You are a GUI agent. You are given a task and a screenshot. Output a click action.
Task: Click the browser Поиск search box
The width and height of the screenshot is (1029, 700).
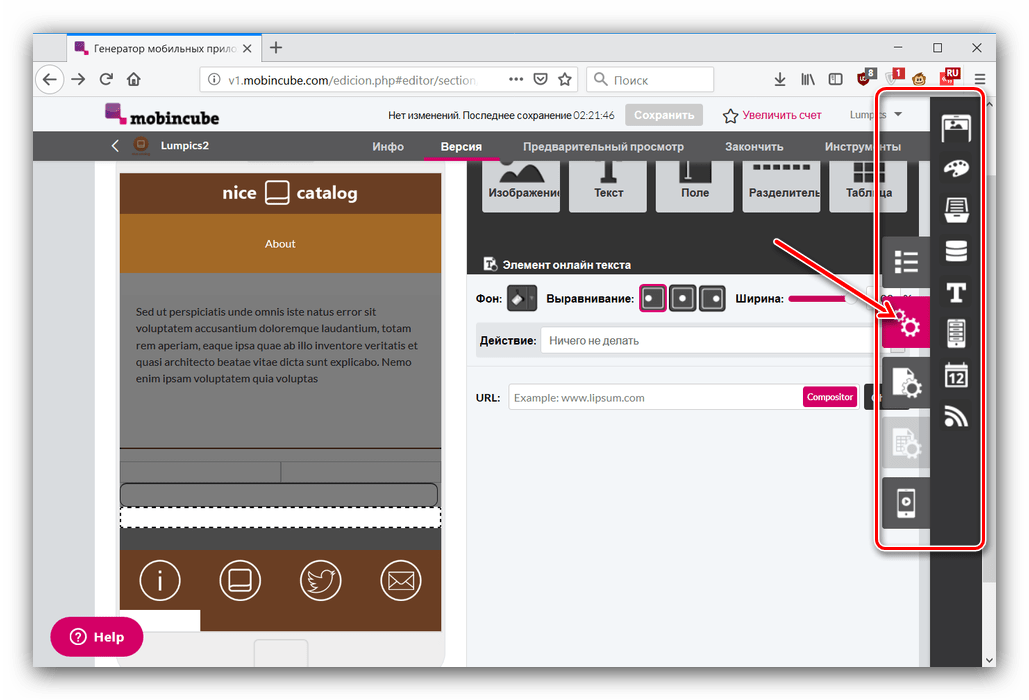(x=650, y=79)
